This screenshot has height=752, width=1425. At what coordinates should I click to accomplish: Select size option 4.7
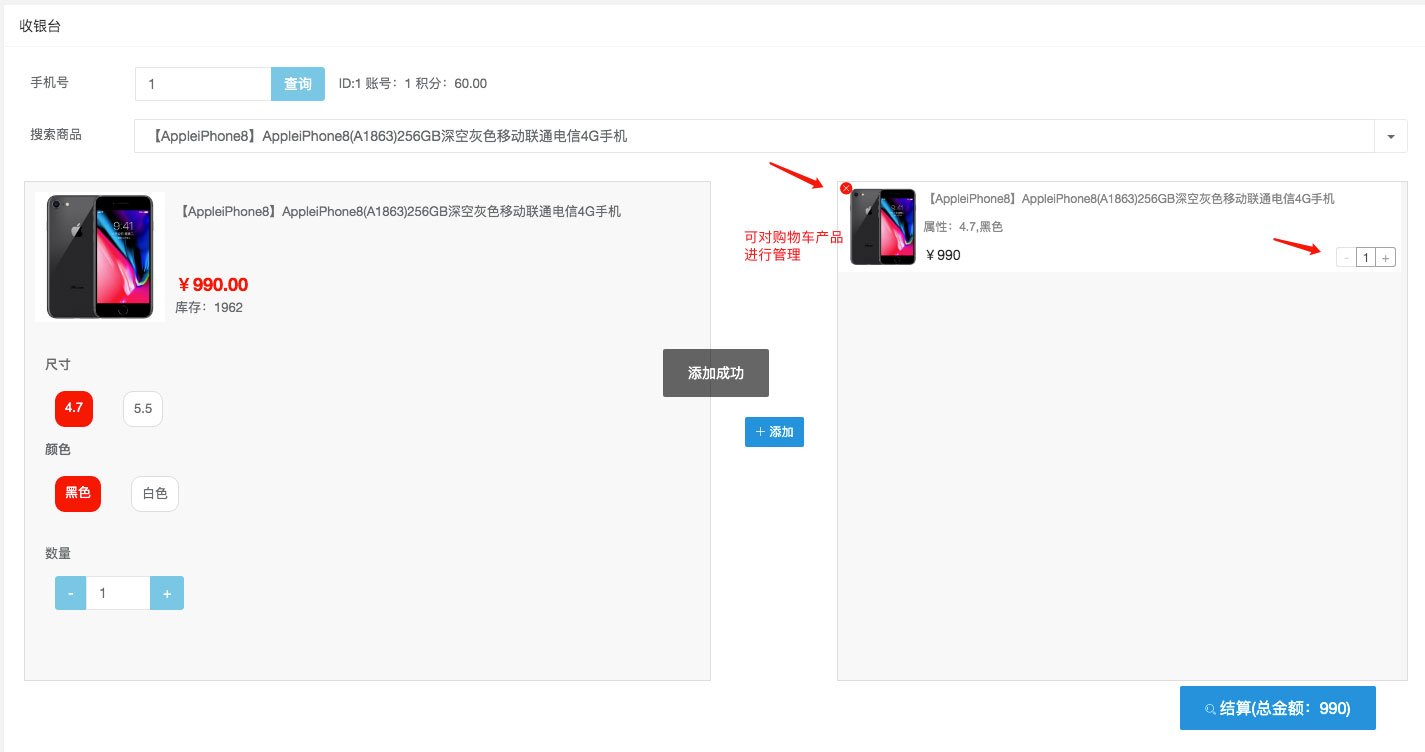coord(74,408)
